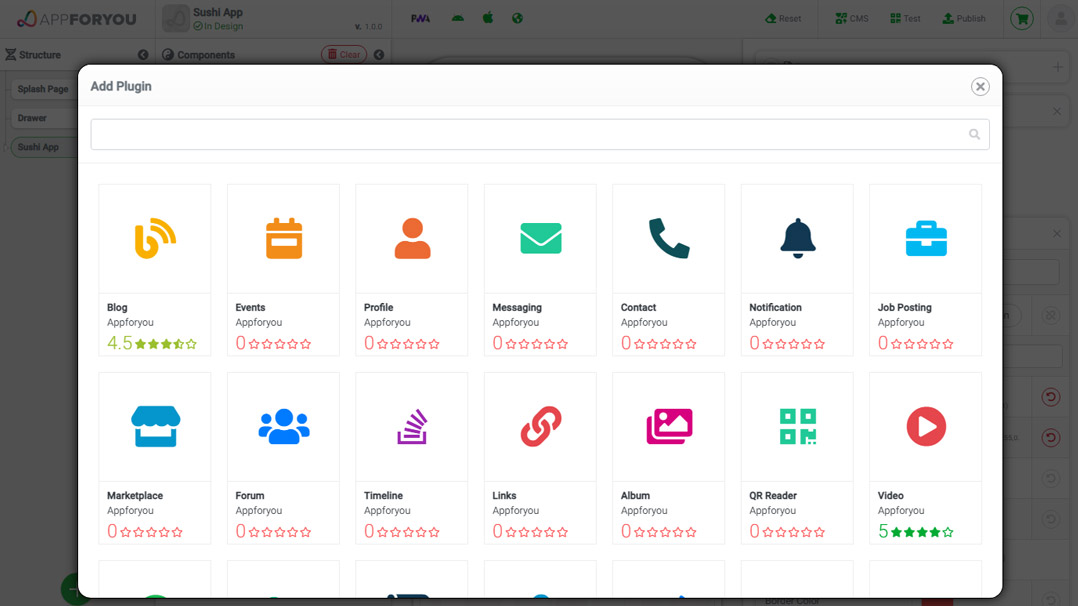Select the web globe platform icon

coord(517,19)
